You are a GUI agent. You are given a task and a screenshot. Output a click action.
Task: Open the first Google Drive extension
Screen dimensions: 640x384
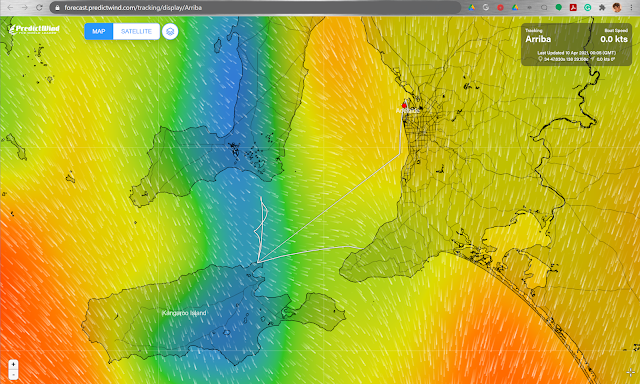[x=471, y=7]
